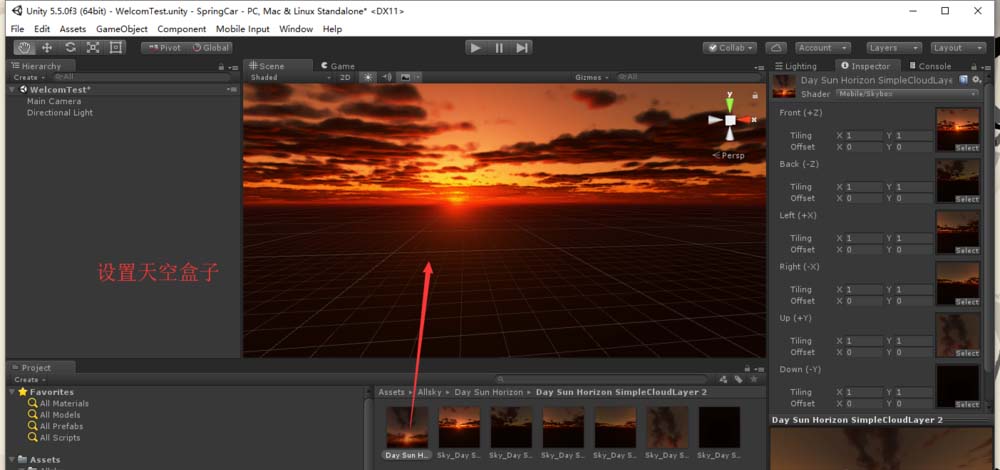Open the Window menu
Image resolution: width=1000 pixels, height=470 pixels.
coord(296,29)
